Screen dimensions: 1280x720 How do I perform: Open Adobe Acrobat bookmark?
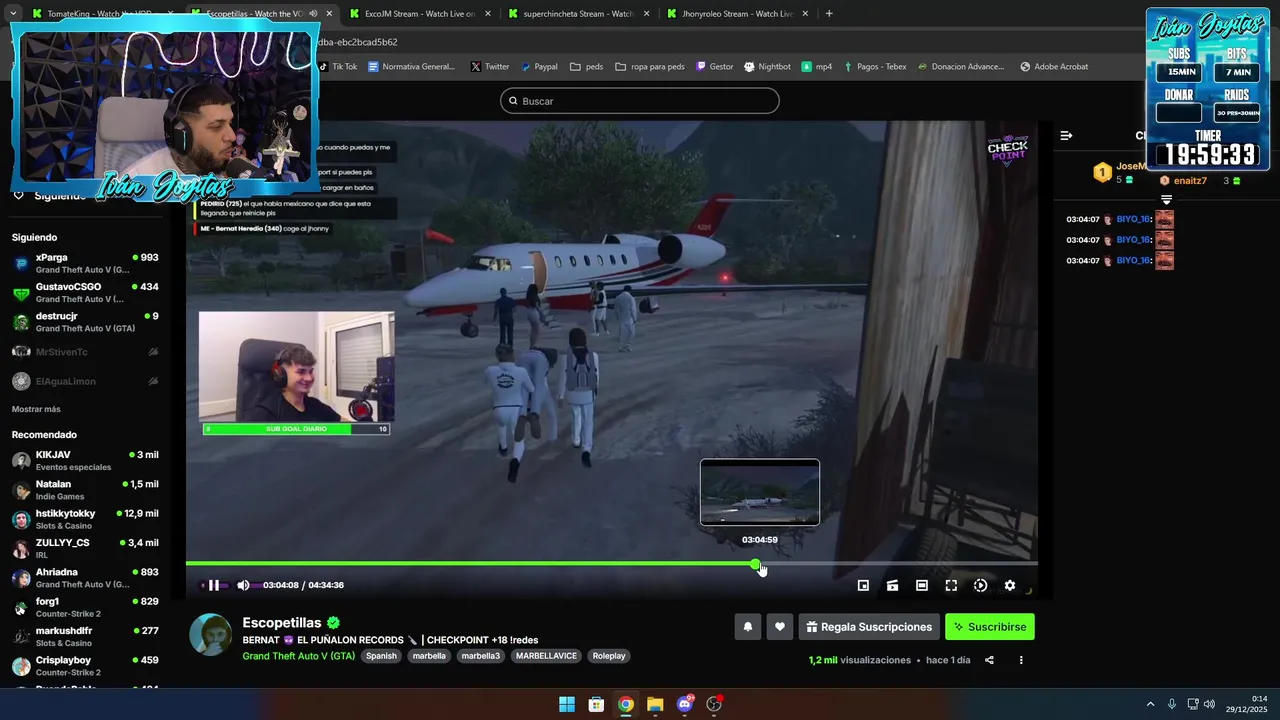(1054, 67)
